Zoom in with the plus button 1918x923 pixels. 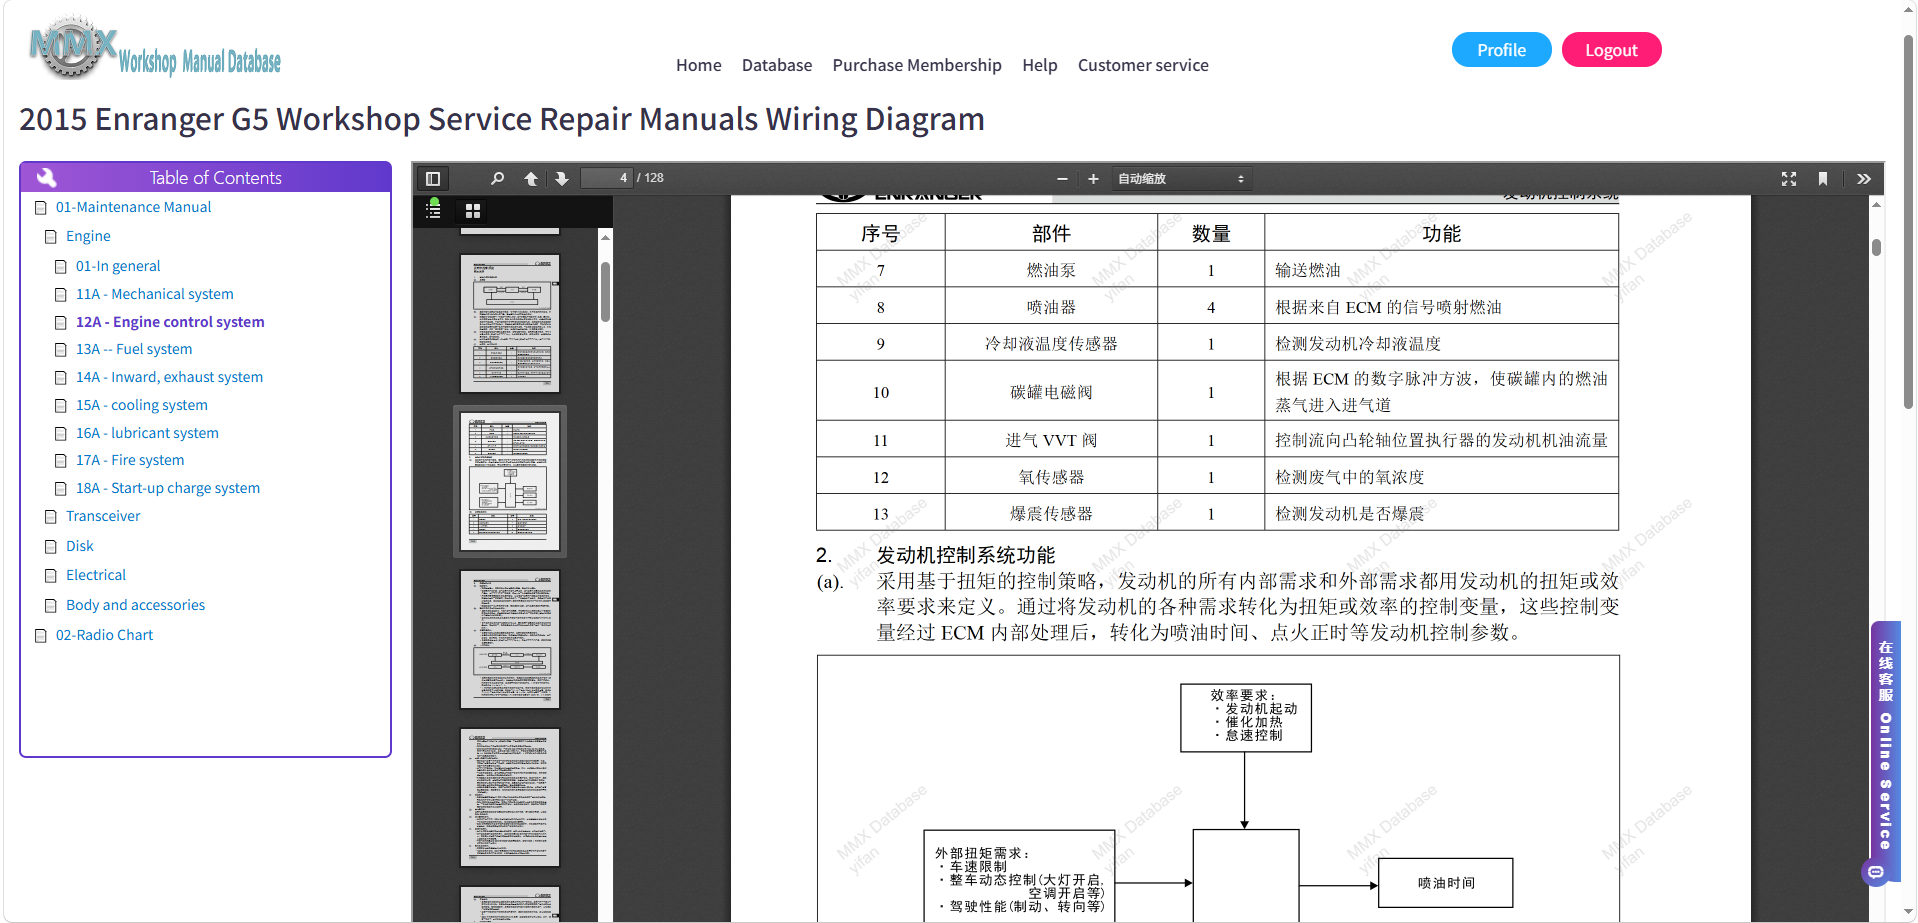point(1093,178)
